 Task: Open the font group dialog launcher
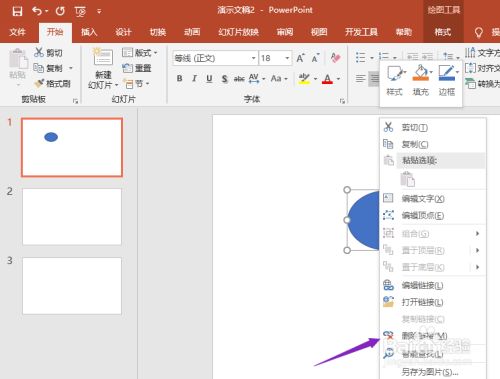click(342, 101)
